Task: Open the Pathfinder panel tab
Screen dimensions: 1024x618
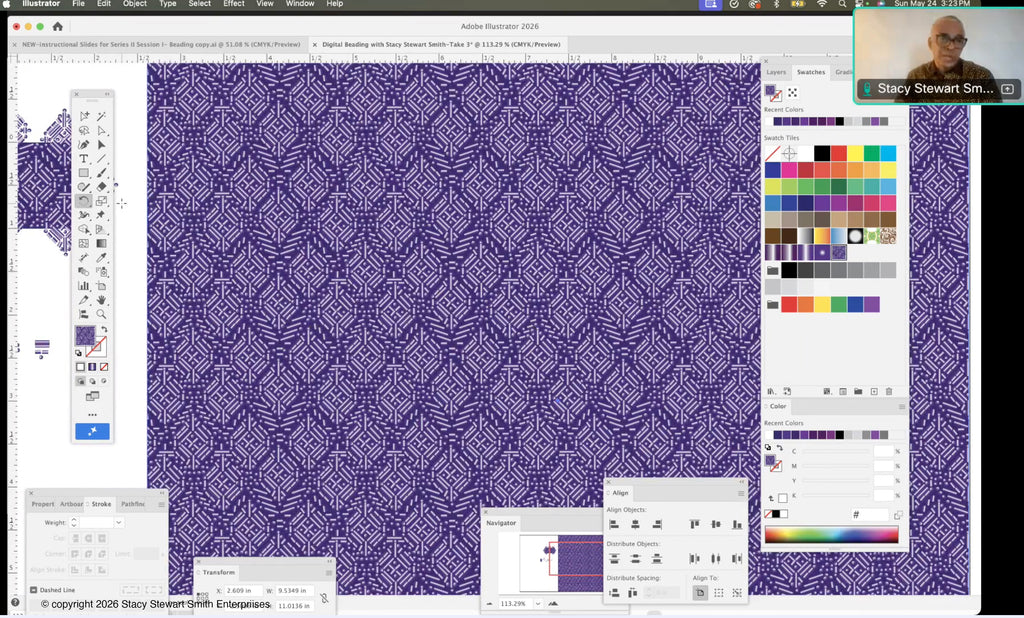Action: tap(133, 504)
